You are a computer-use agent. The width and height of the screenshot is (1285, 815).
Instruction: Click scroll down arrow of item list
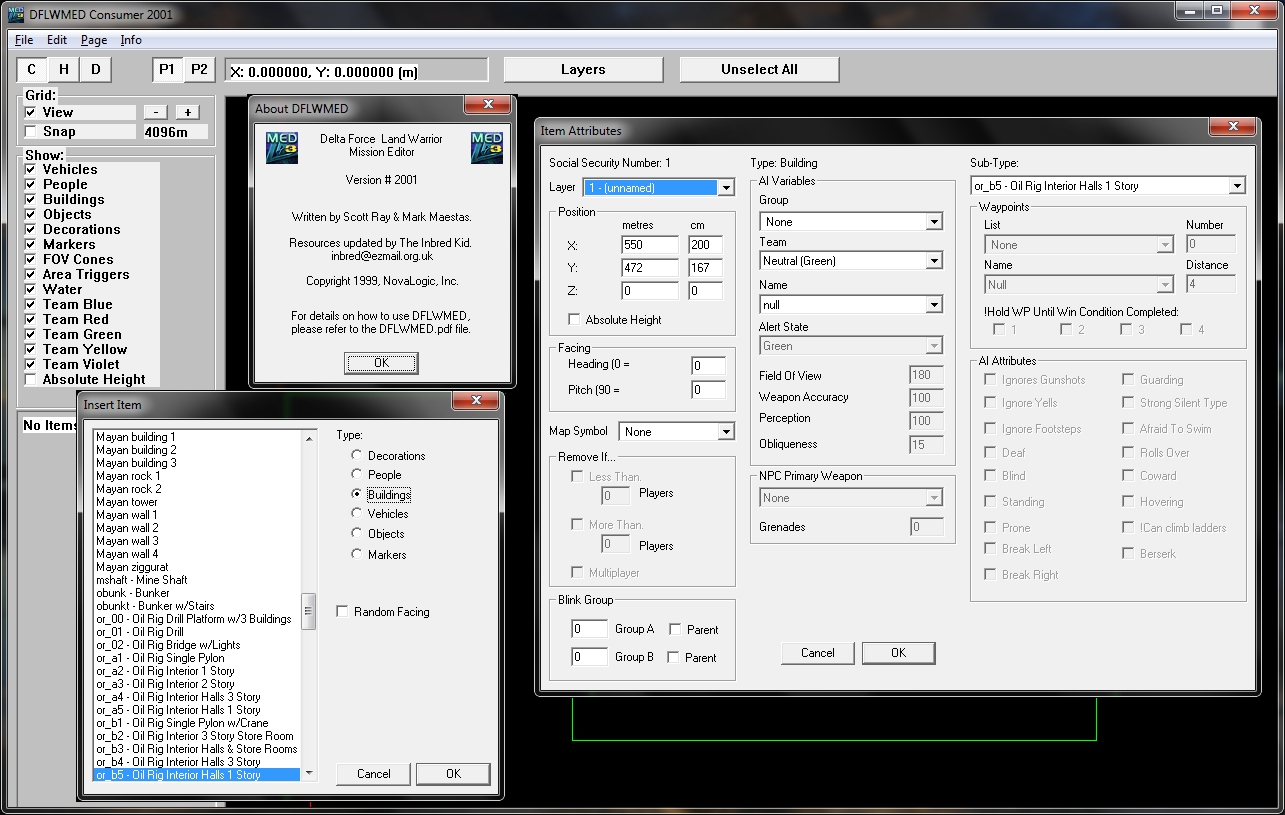pos(308,772)
